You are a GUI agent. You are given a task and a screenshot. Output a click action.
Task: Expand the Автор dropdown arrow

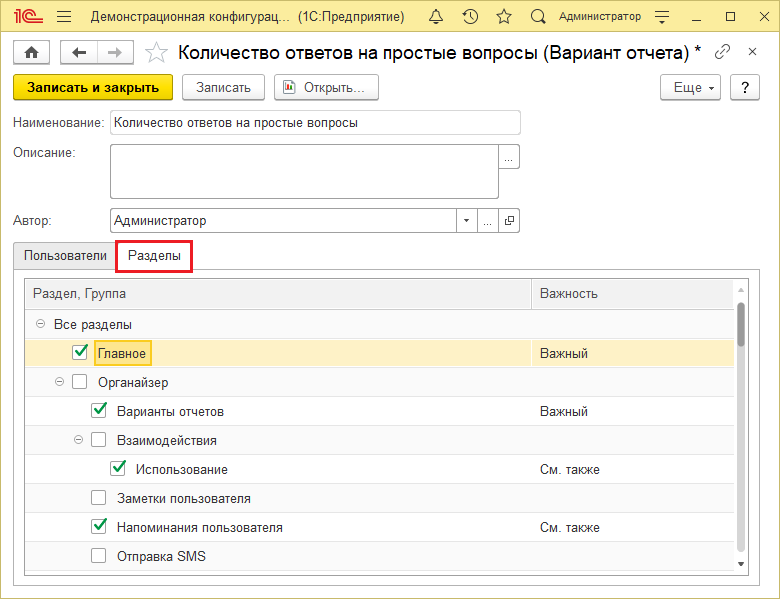467,220
